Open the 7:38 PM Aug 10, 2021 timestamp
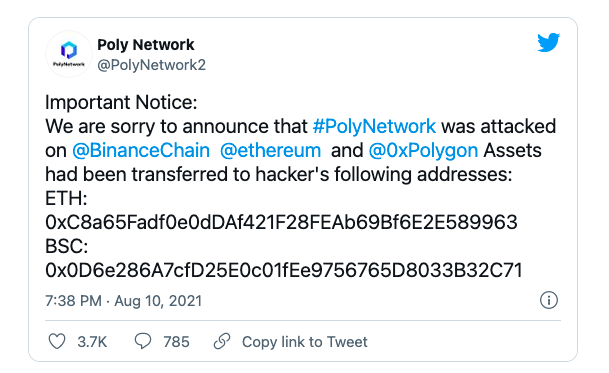The image size is (609, 373). coord(124,301)
